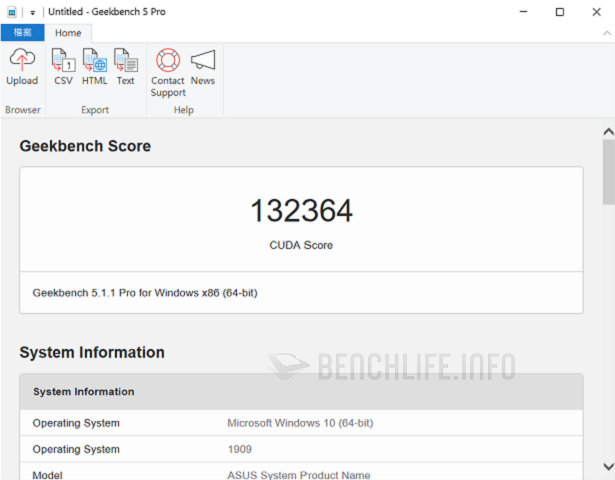Open the blue File tab
Screen dimensions: 615x480
[x=22, y=33]
